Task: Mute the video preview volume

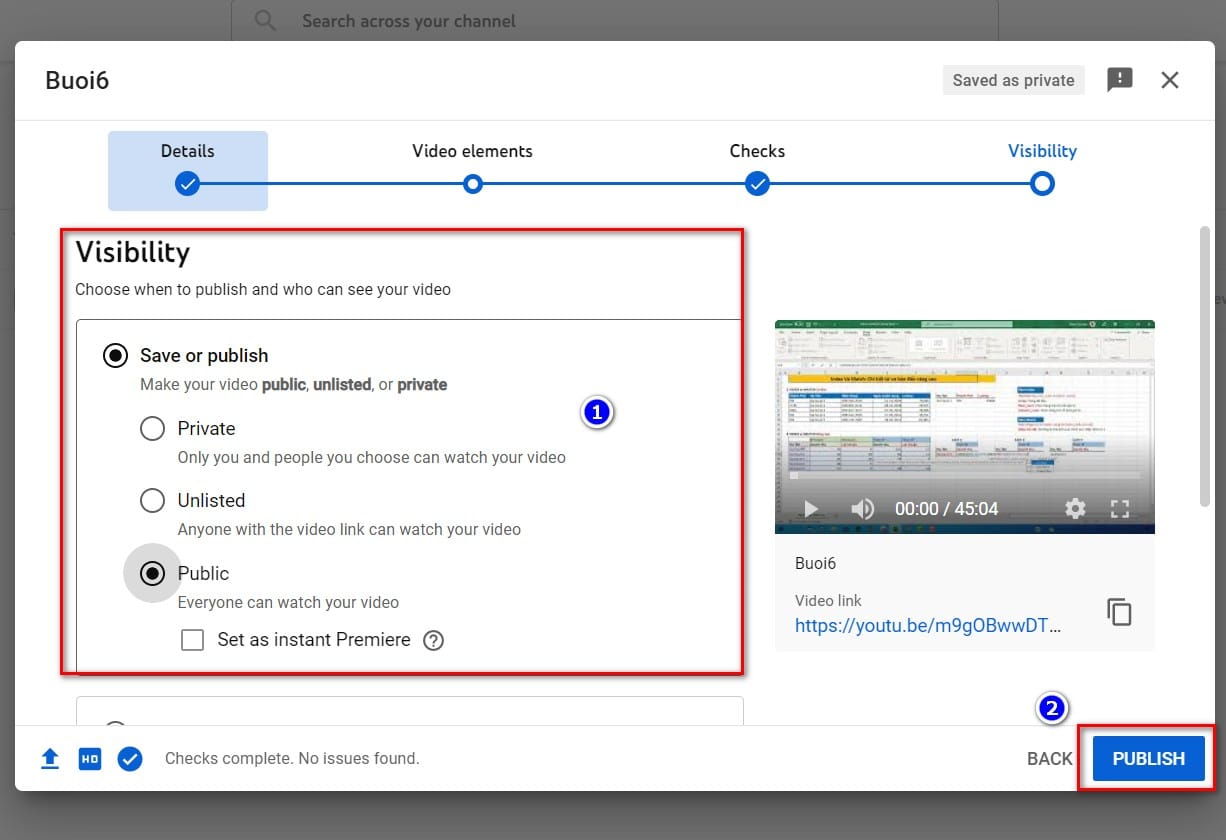Action: pyautogui.click(x=862, y=509)
